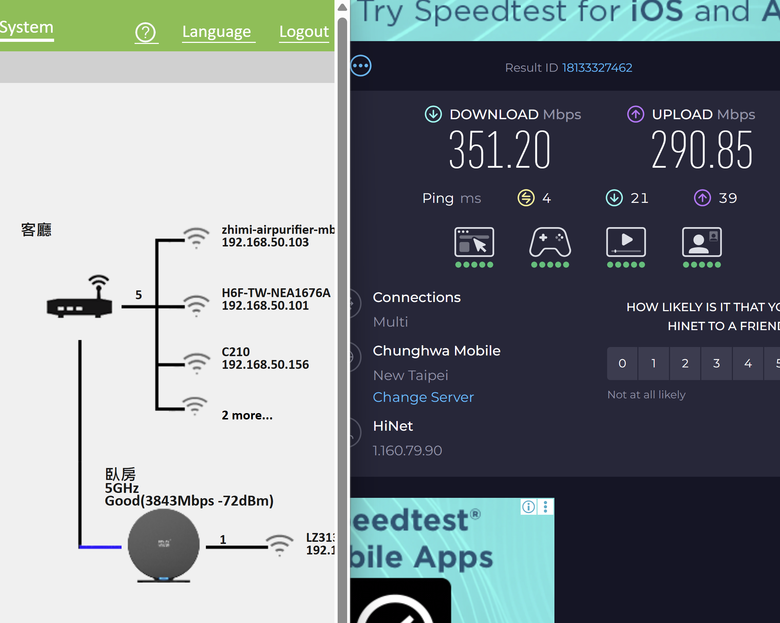Click Wi-Fi icon of H6F-TW-NEA1676A client
Image resolution: width=780 pixels, height=623 pixels.
point(196,306)
